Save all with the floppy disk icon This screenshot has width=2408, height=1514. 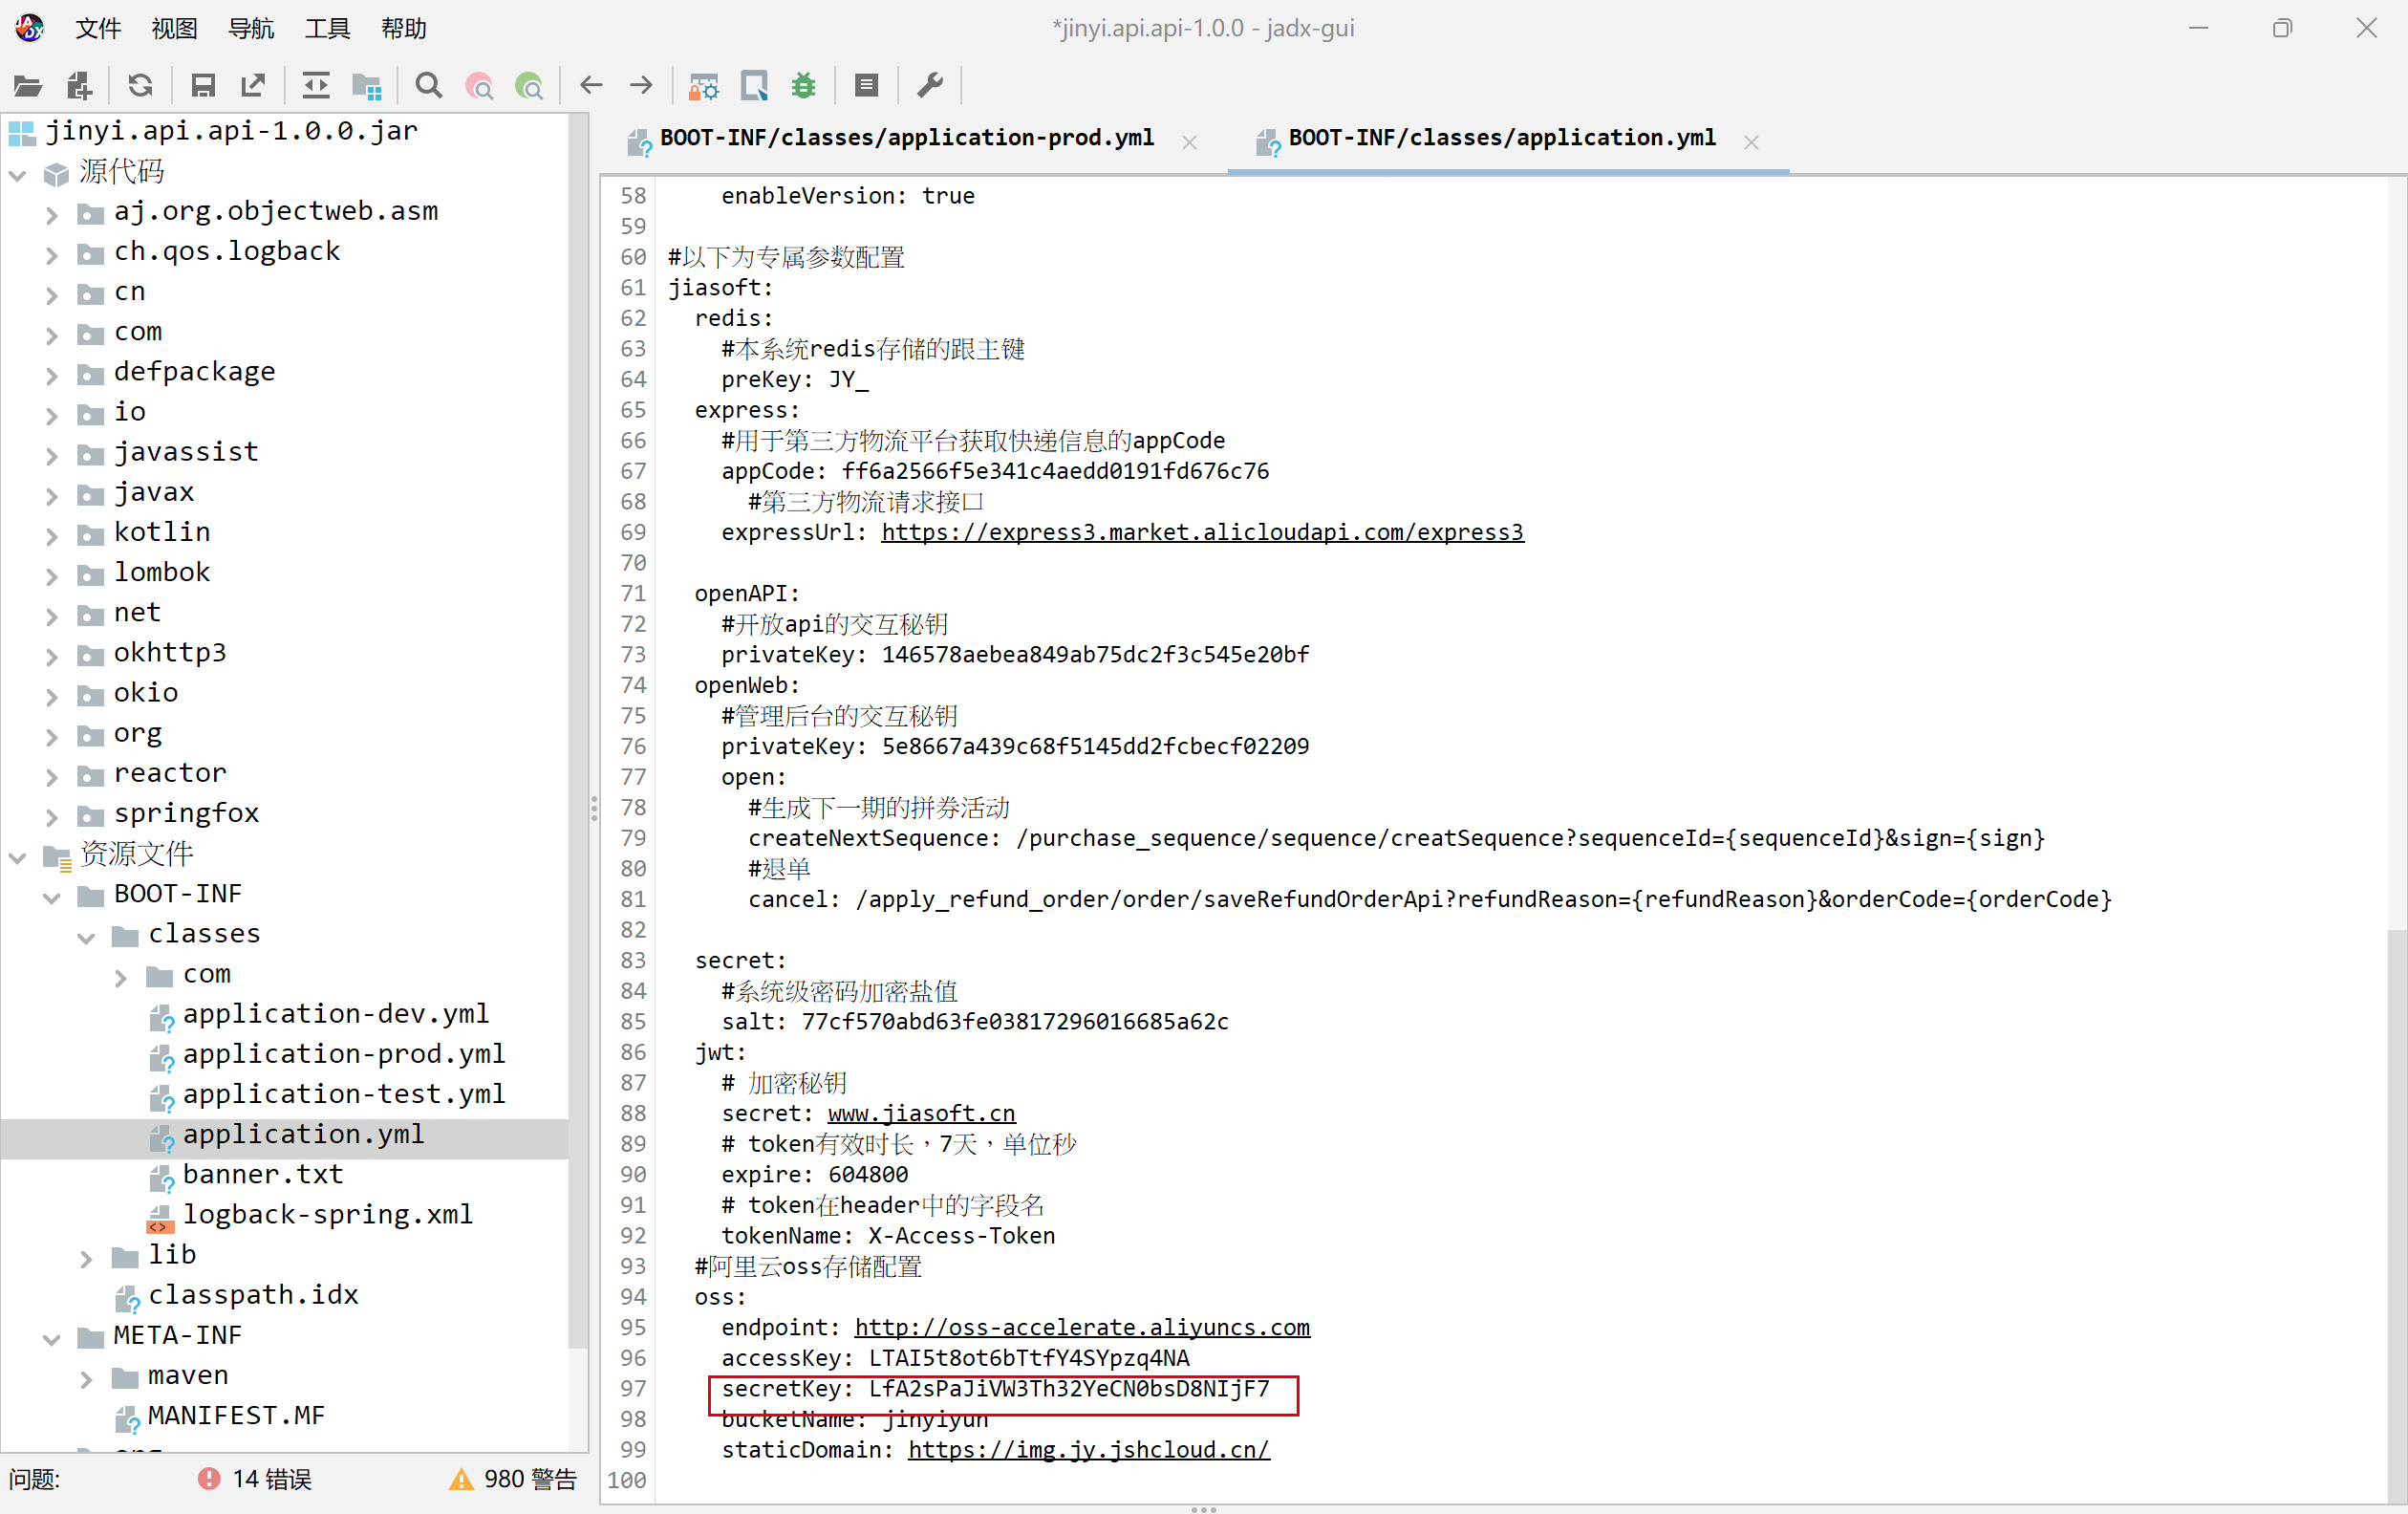tap(203, 86)
